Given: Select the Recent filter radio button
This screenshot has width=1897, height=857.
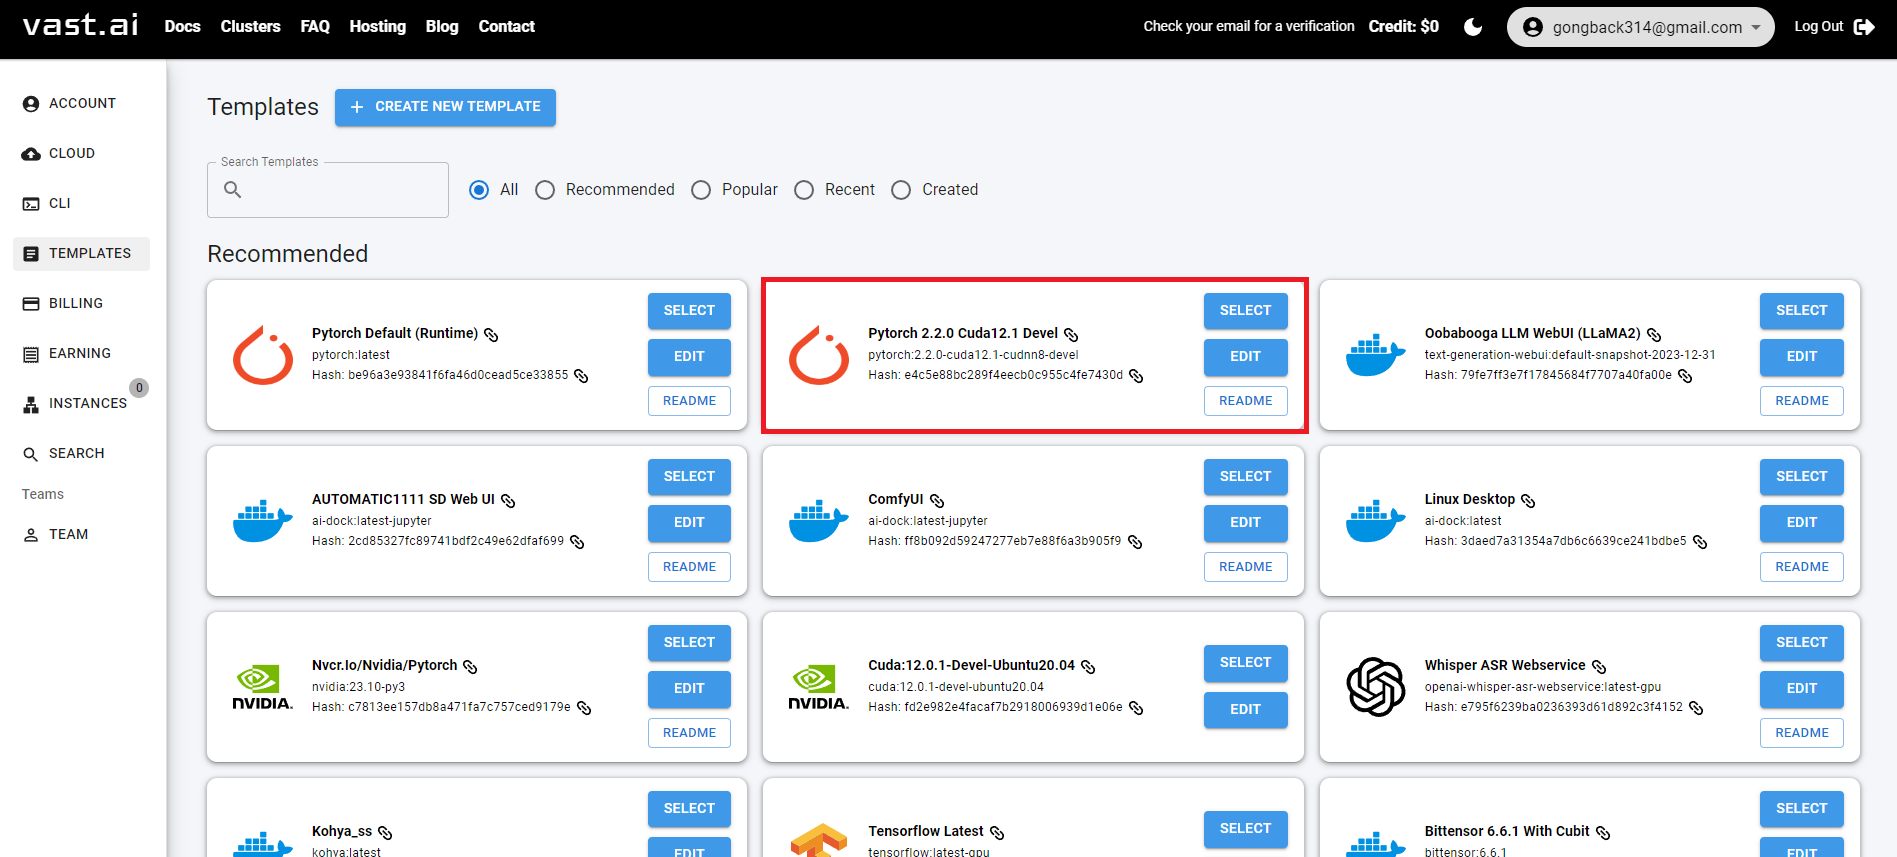Looking at the screenshot, I should (x=804, y=190).
